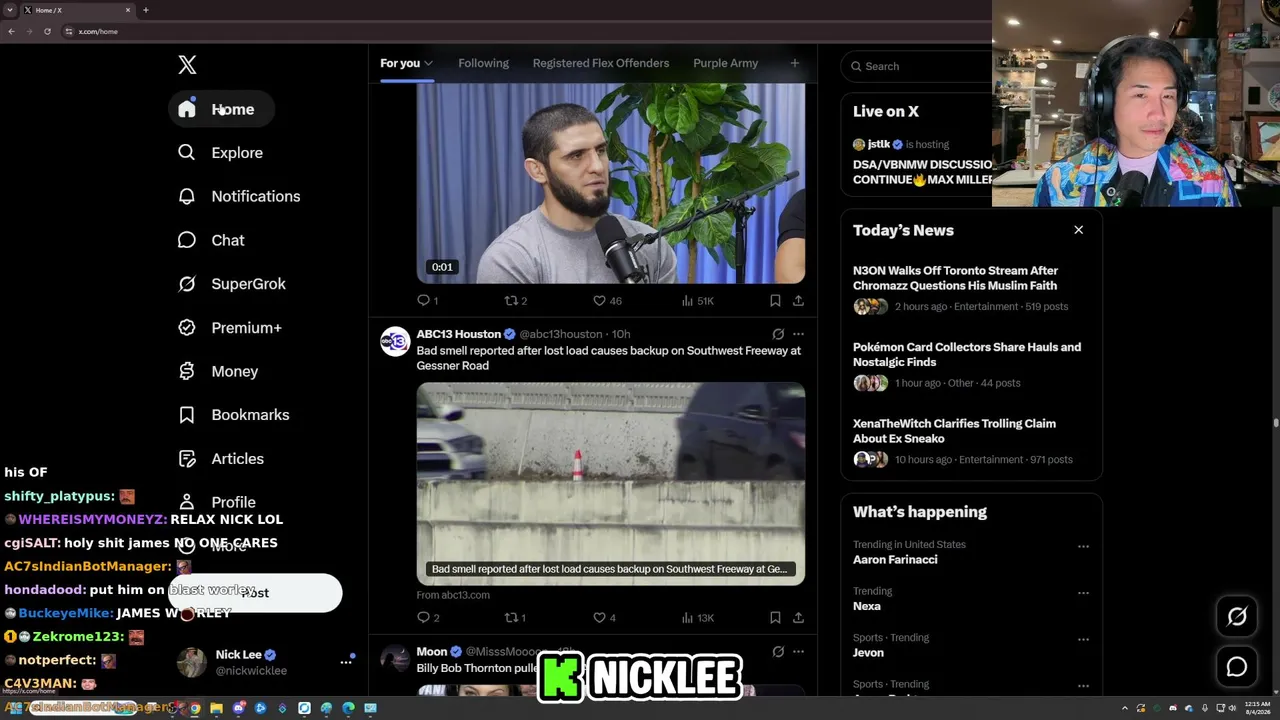The image size is (1280, 720).
Task: Select the For you tab
Action: (x=406, y=63)
